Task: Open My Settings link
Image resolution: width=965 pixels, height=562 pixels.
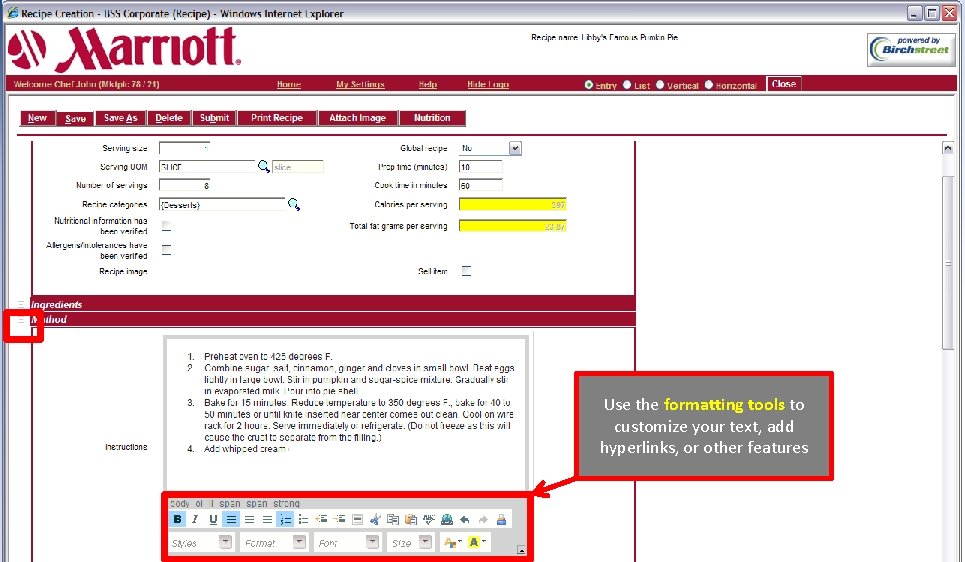Action: [360, 84]
